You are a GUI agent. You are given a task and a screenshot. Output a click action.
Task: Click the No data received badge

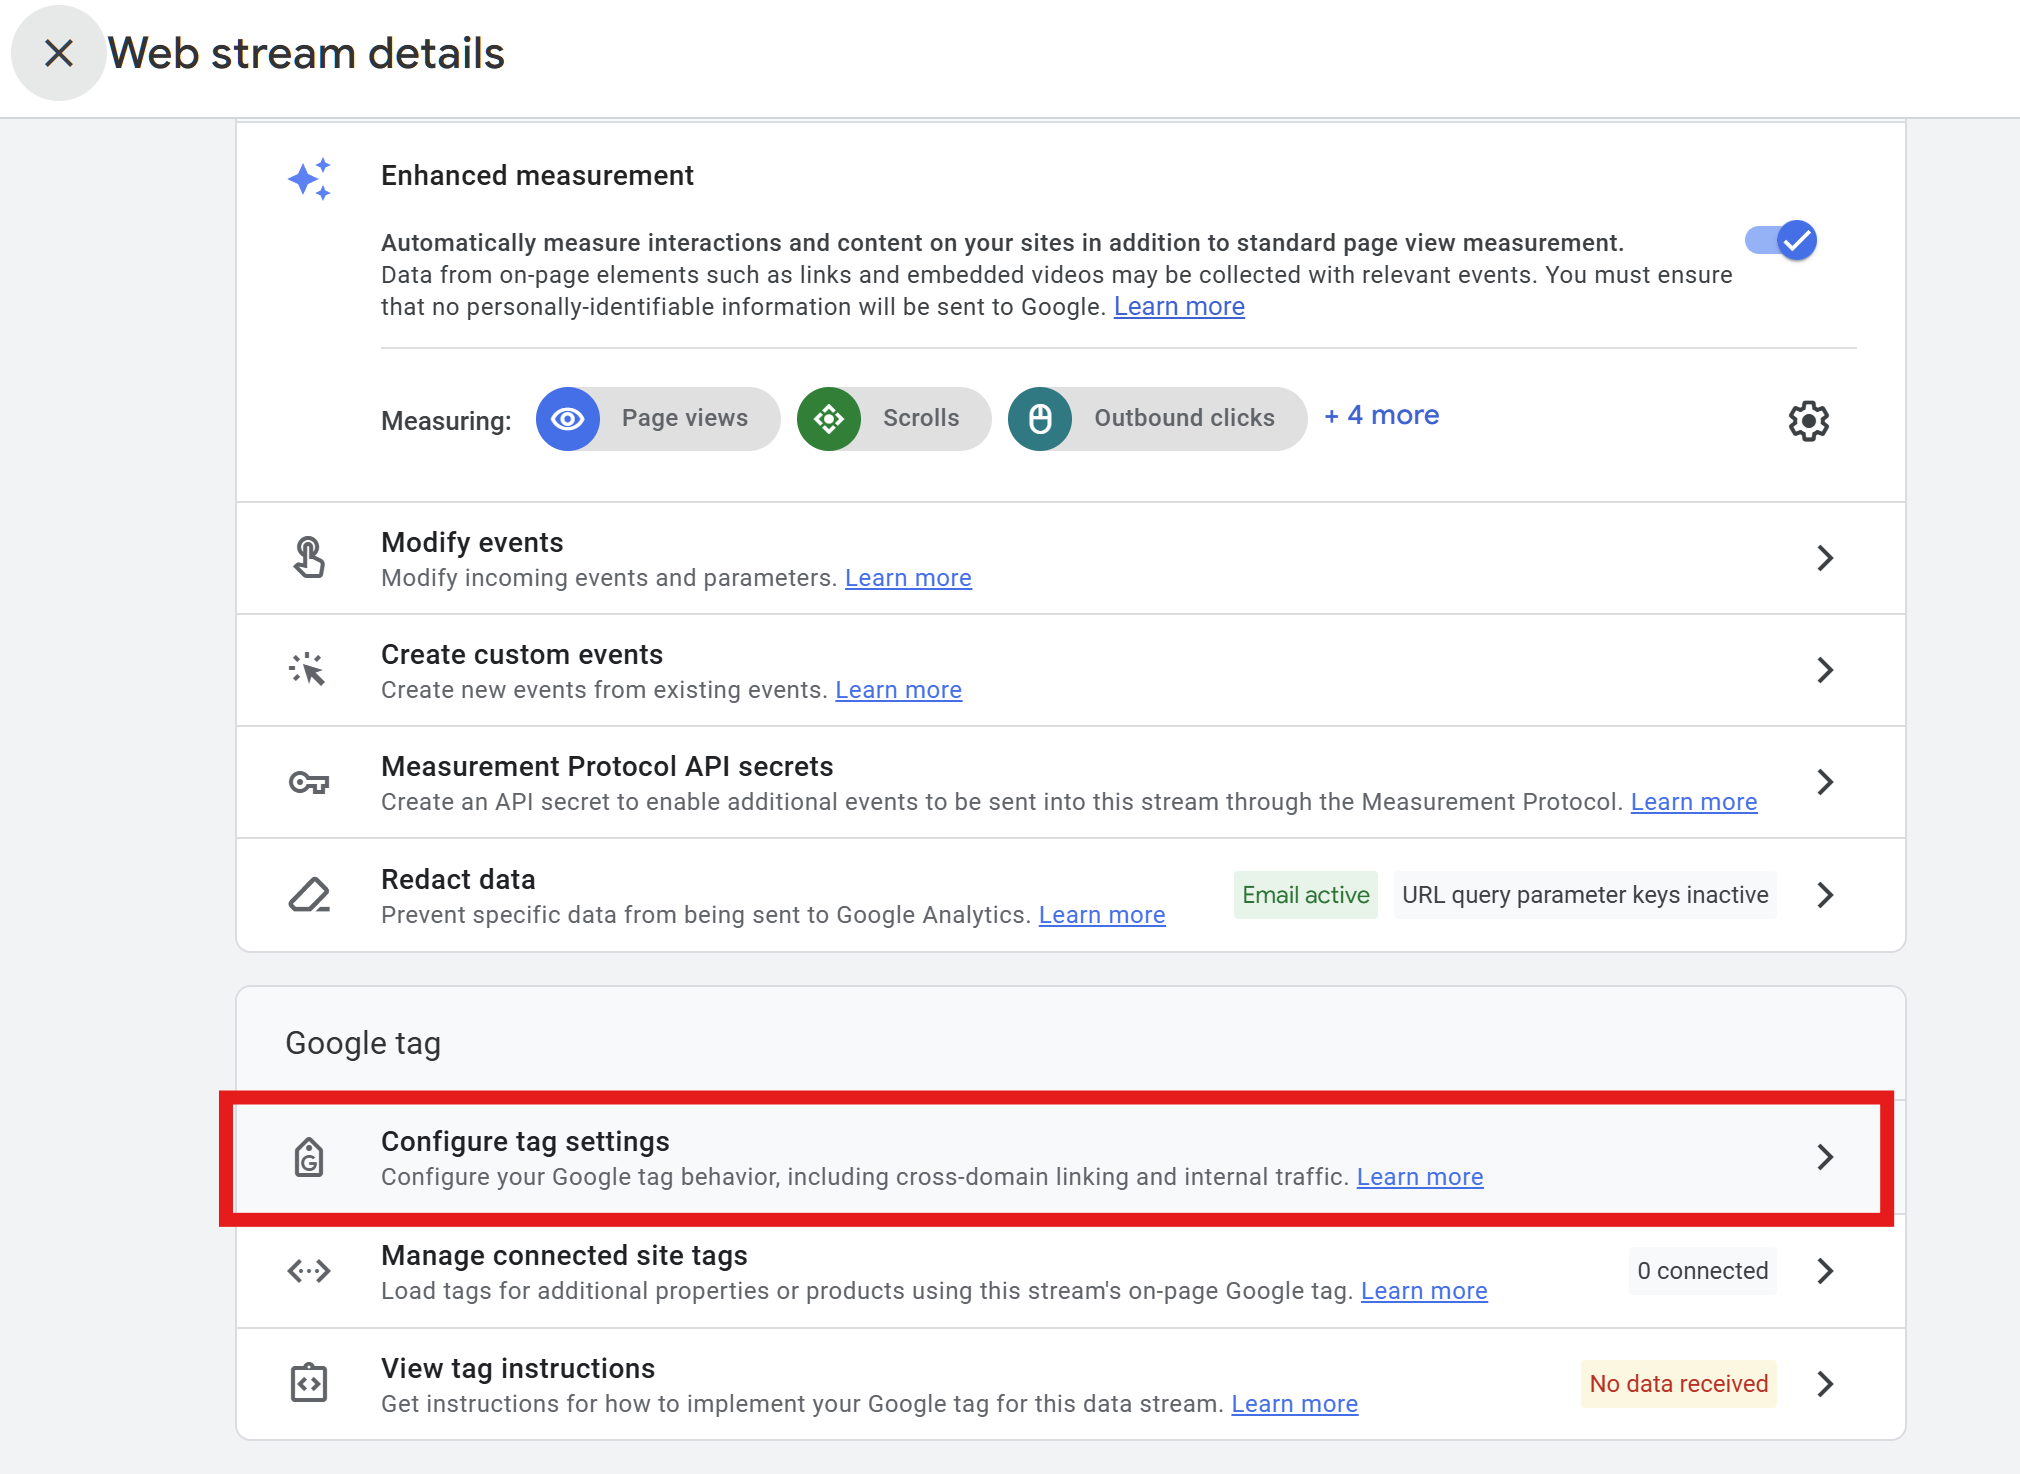[1678, 1384]
